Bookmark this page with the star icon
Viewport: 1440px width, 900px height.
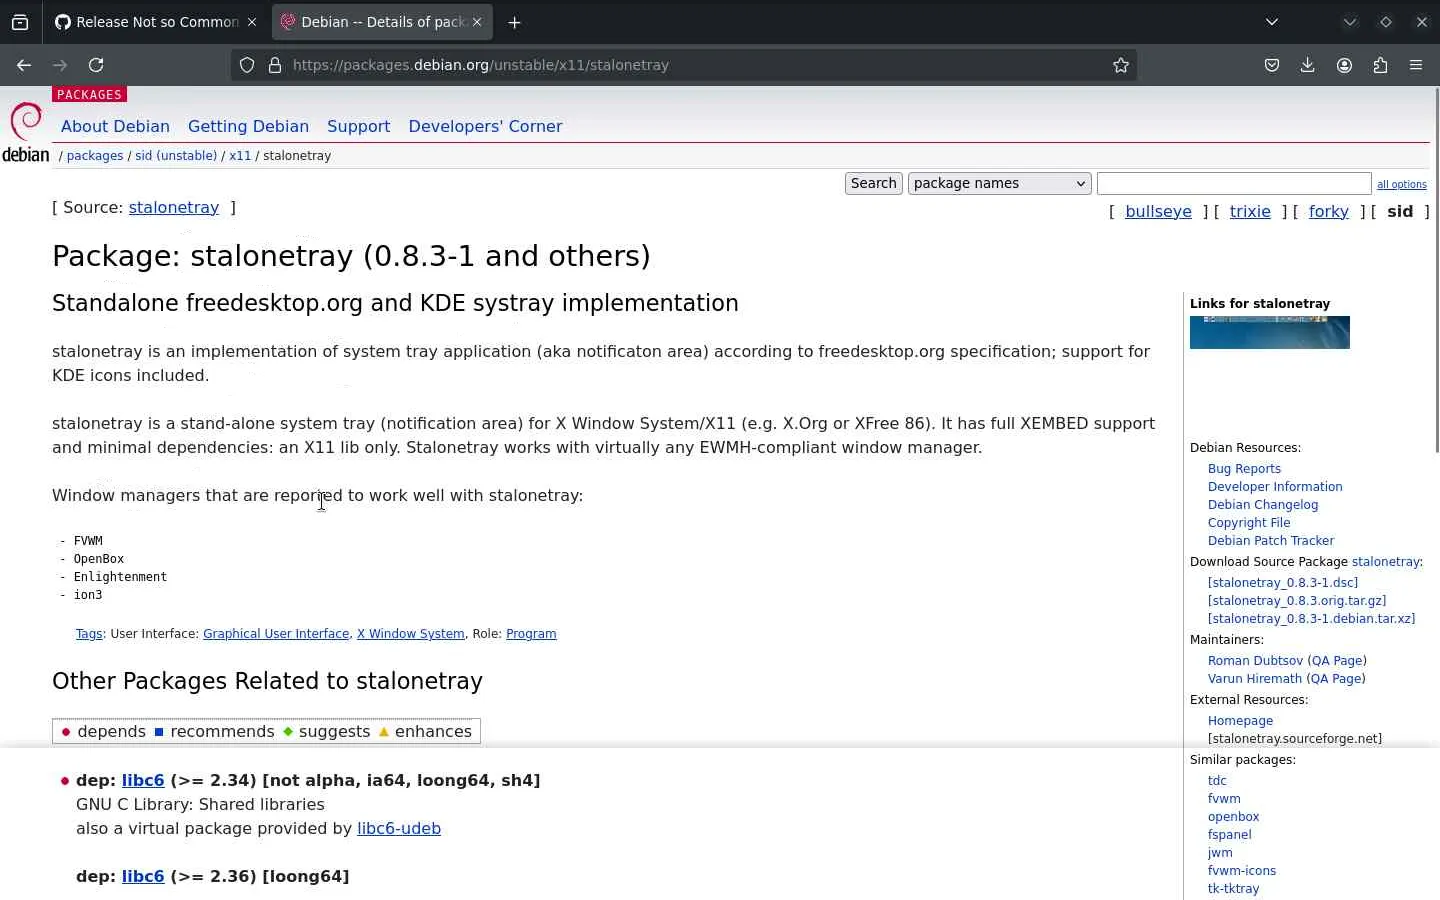pos(1121,65)
